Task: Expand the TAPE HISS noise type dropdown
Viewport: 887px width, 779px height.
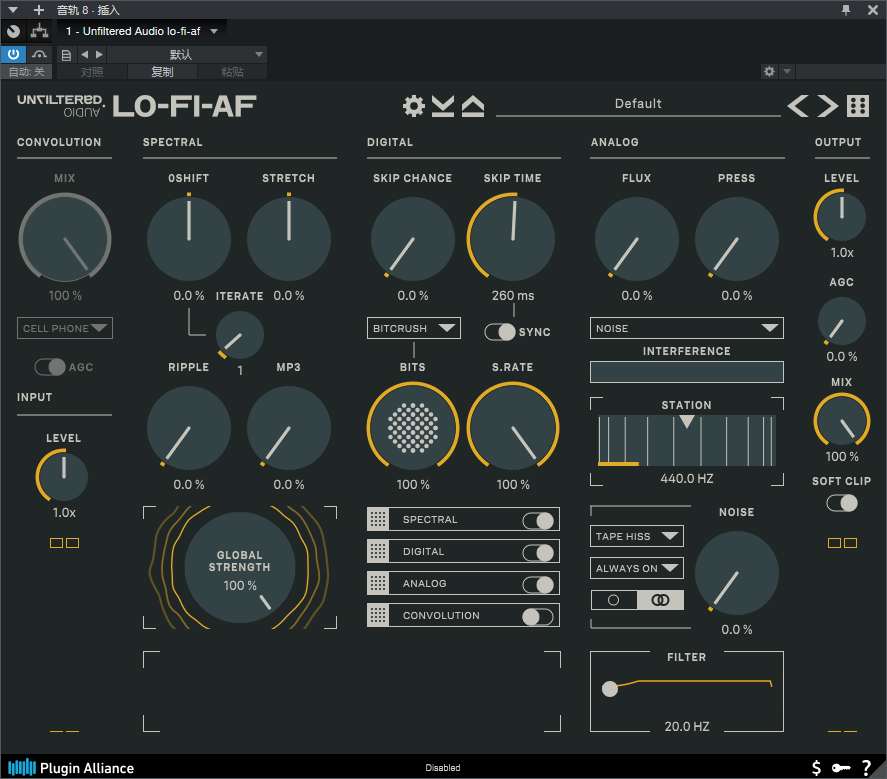Action: pyautogui.click(x=636, y=537)
